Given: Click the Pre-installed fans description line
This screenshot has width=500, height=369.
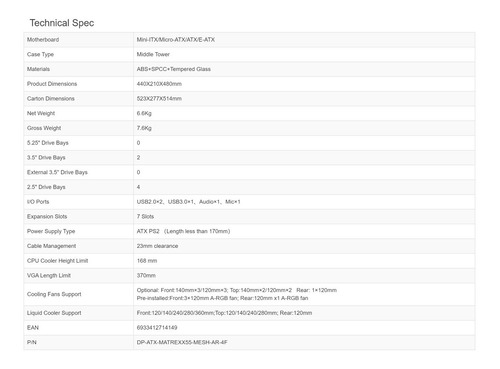Looking at the screenshot, I should pyautogui.click(x=222, y=298).
